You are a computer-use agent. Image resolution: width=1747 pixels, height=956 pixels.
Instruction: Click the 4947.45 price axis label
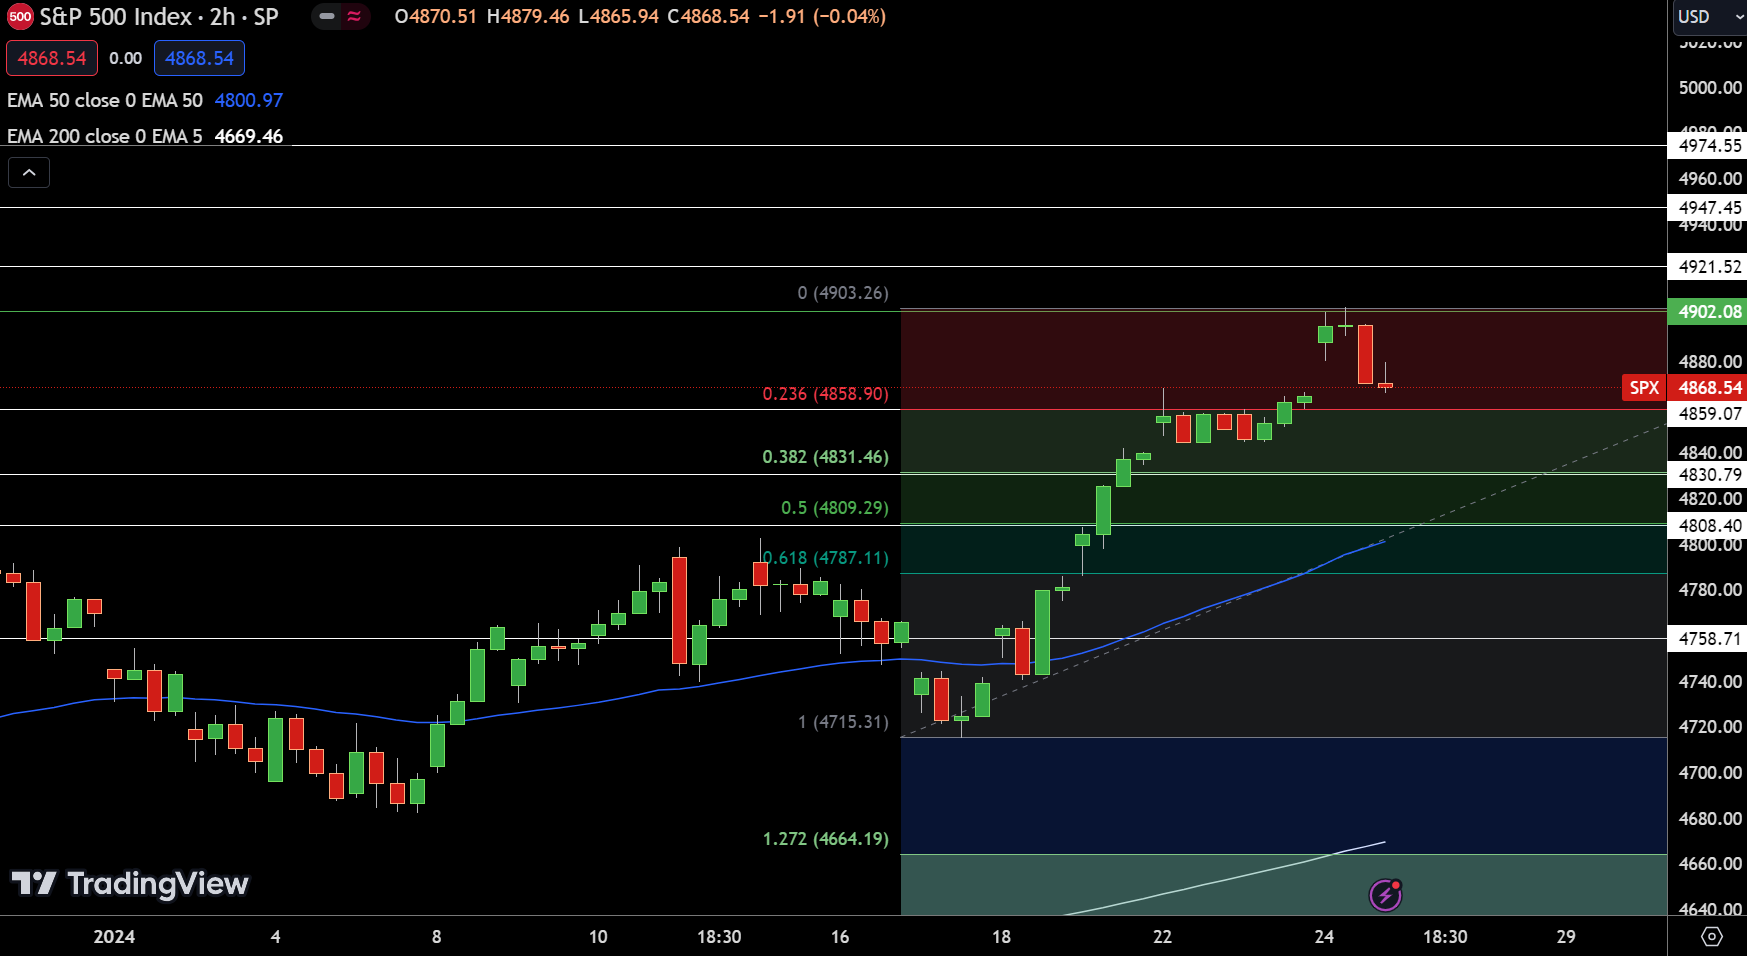pyautogui.click(x=1709, y=208)
